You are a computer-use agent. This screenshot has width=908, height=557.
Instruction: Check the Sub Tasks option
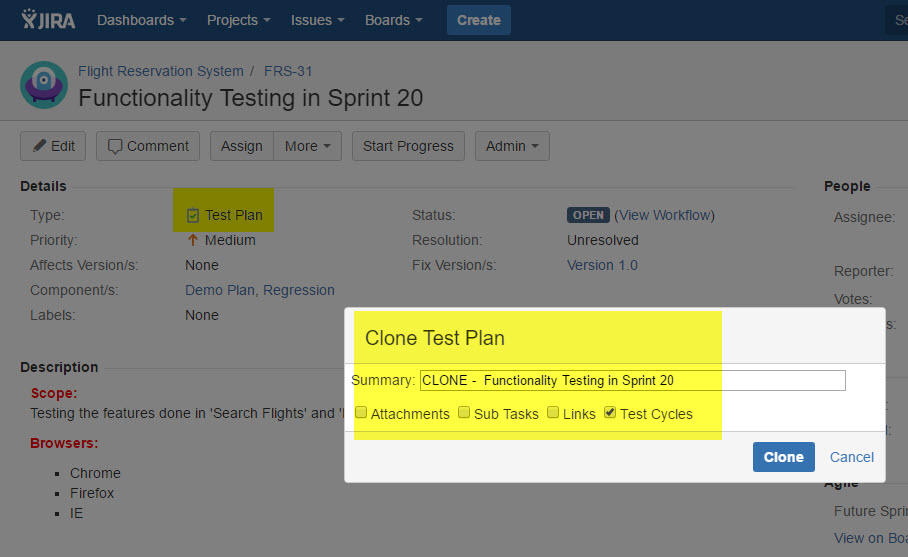click(464, 413)
